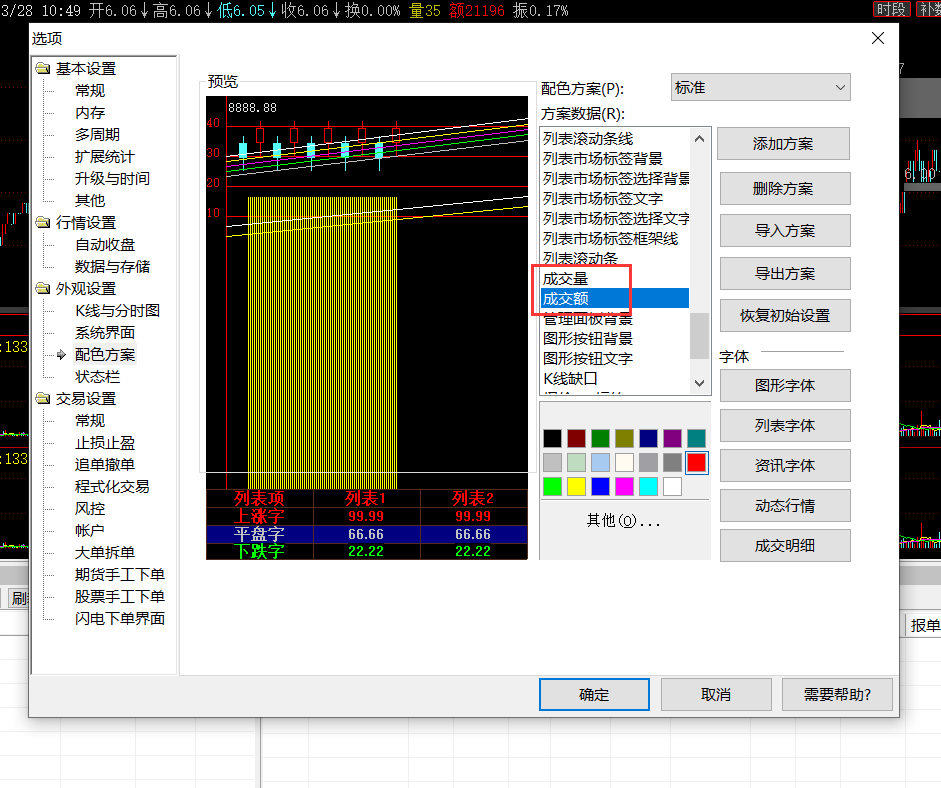Open the K线与分时图 settings page

click(x=118, y=311)
